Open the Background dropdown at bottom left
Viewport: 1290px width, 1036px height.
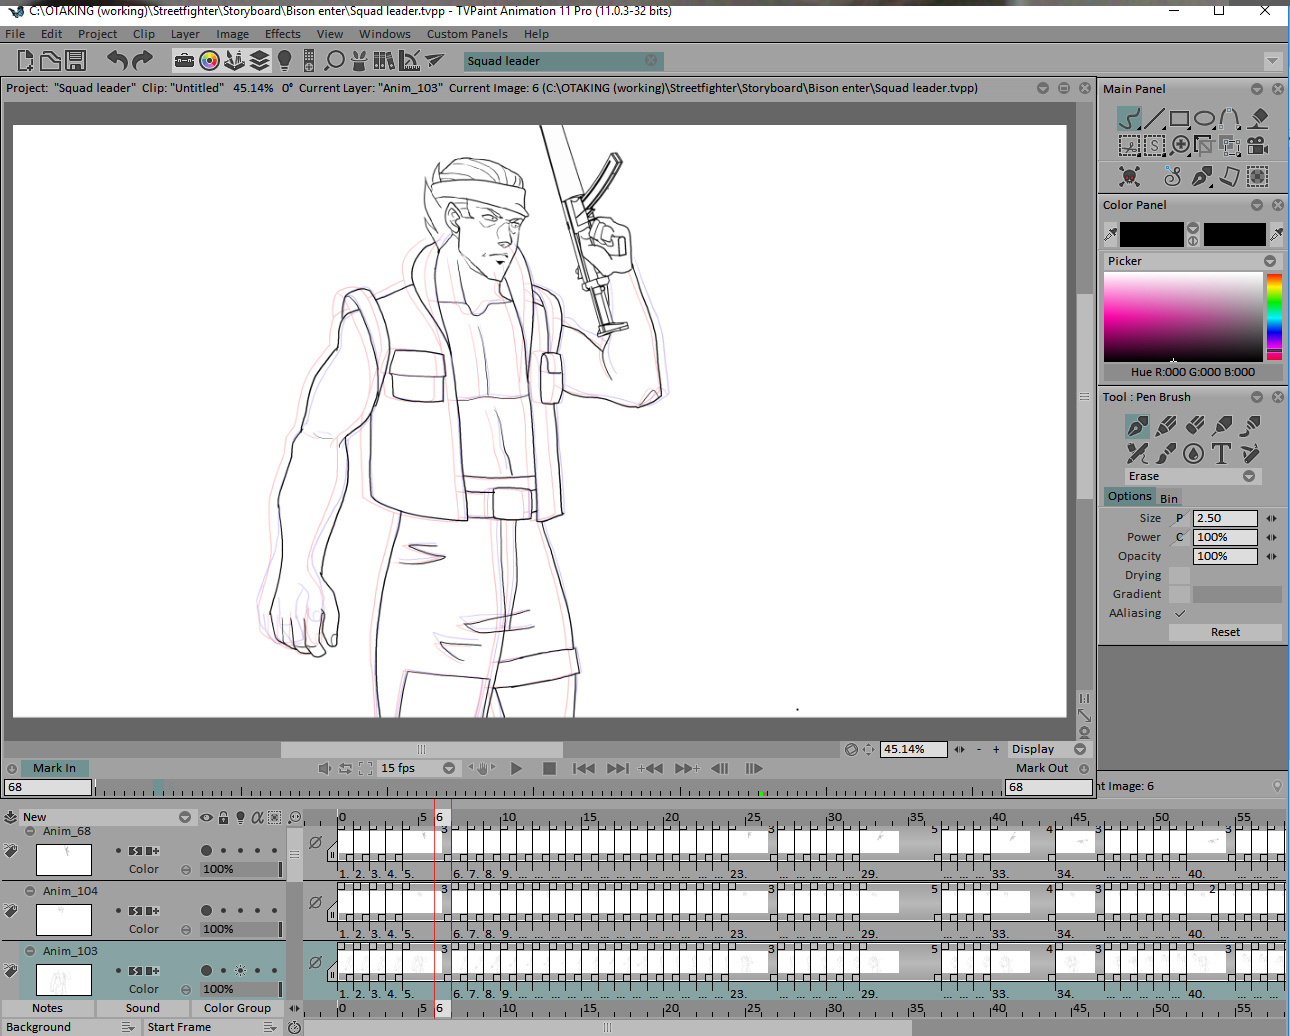tap(128, 1027)
